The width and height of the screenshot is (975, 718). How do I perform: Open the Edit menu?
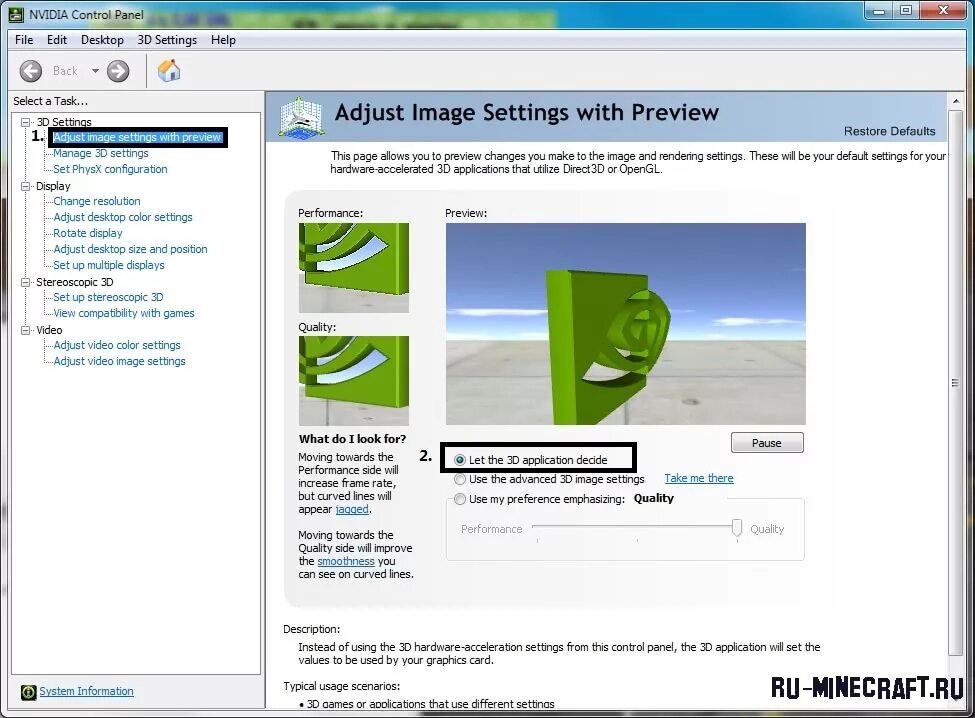click(x=57, y=40)
